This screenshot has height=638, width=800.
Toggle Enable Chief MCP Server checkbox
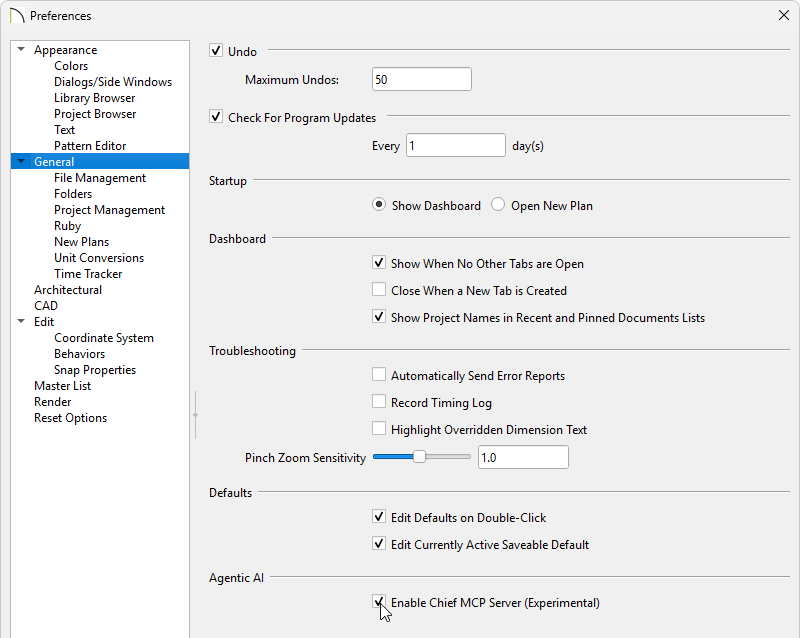point(379,602)
